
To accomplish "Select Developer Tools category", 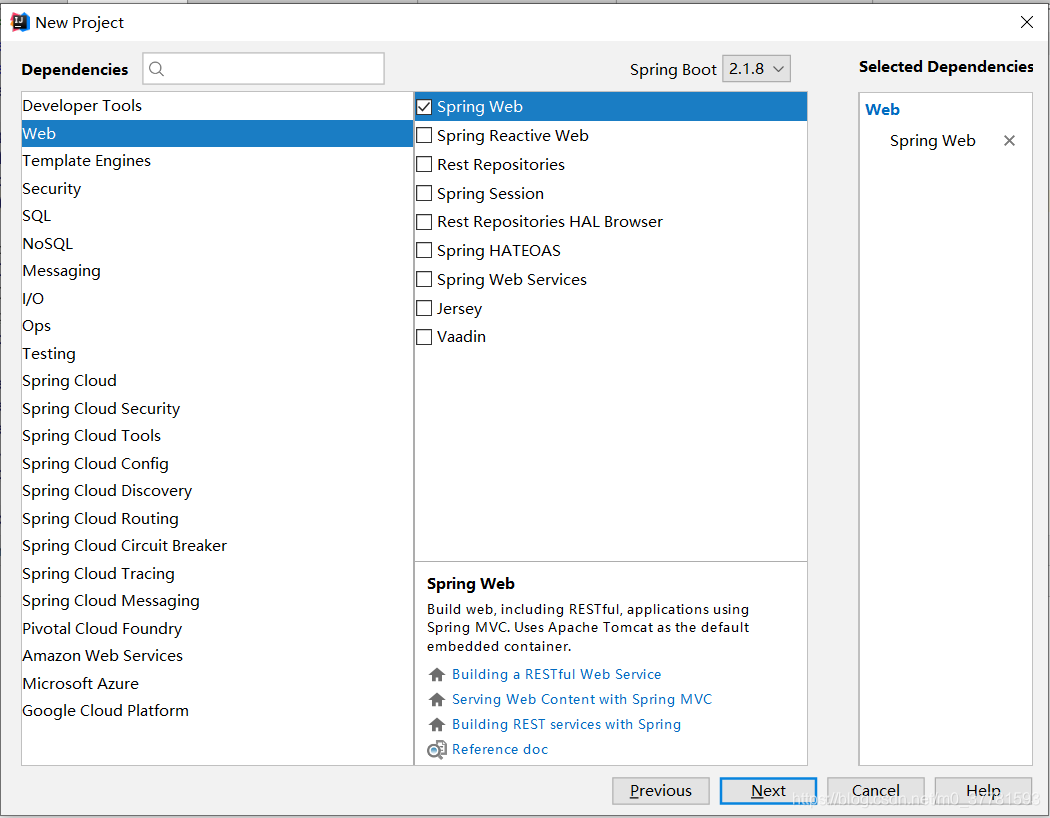I will (217, 106).
